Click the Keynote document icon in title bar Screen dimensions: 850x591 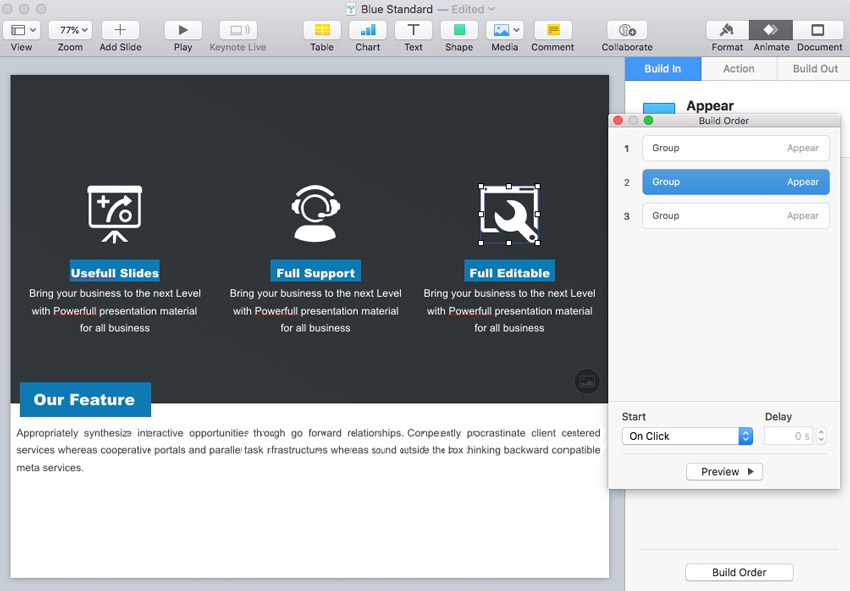click(x=351, y=9)
